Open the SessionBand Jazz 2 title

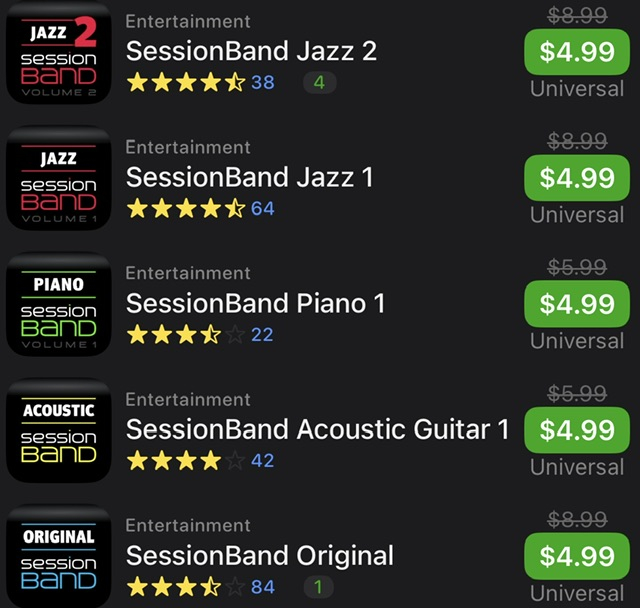[x=251, y=51]
